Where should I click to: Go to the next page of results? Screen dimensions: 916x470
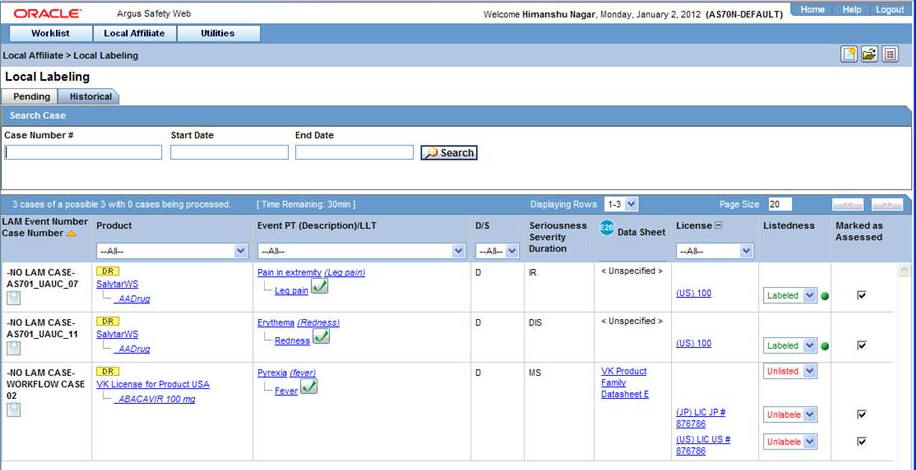(887, 205)
